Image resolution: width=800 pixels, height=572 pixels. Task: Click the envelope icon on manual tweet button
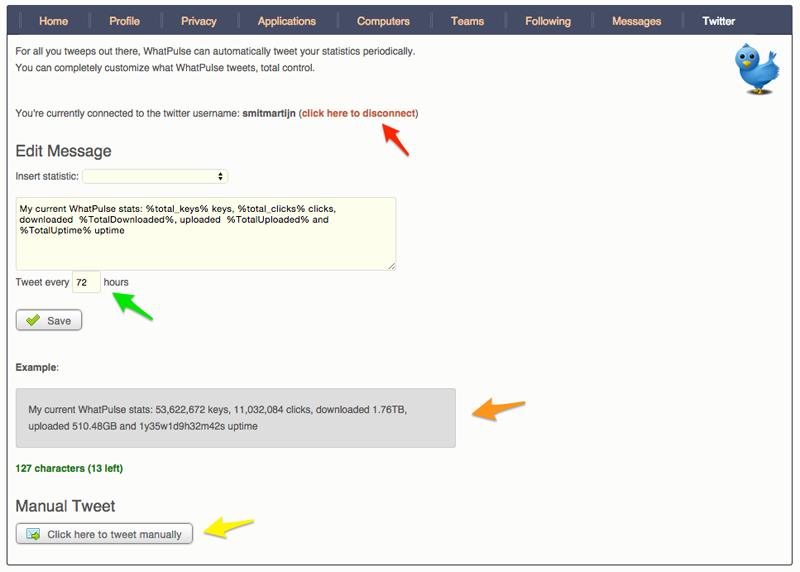pyautogui.click(x=33, y=534)
